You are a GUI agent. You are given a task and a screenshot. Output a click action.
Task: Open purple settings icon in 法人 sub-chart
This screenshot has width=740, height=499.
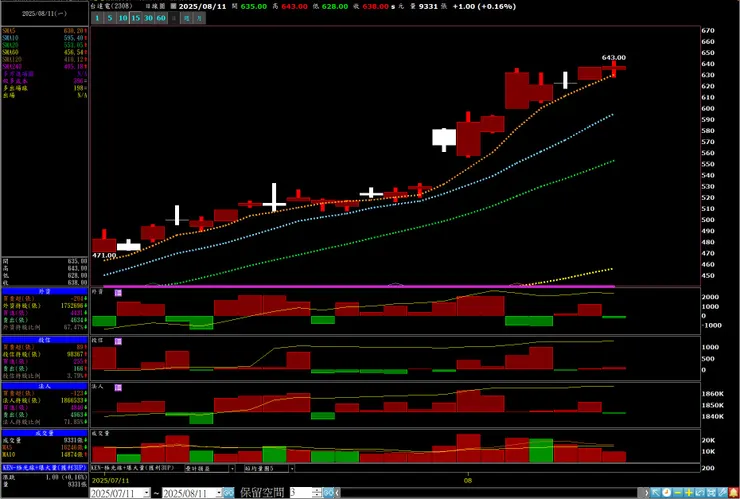(118, 387)
